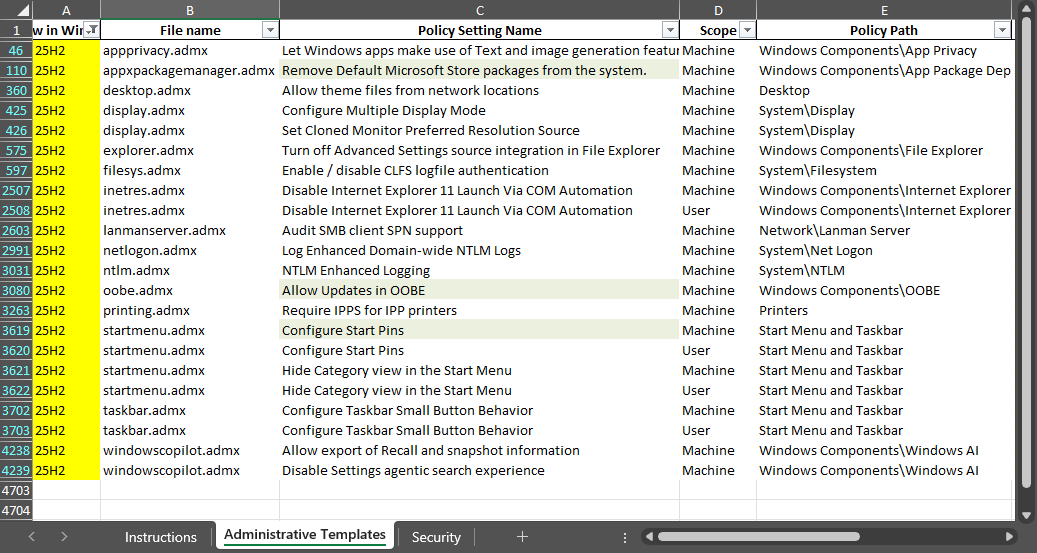Image resolution: width=1037 pixels, height=553 pixels.
Task: Select column A header
Action: (66, 10)
